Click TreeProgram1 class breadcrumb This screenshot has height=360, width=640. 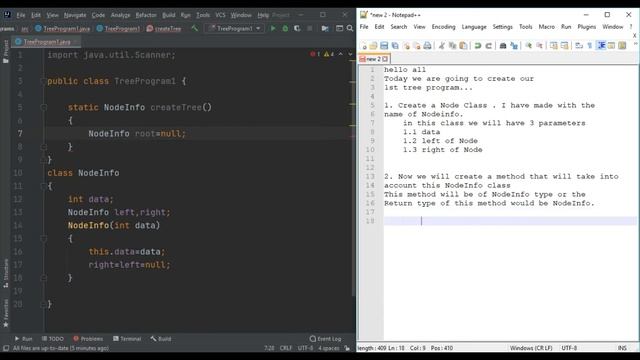coord(118,29)
